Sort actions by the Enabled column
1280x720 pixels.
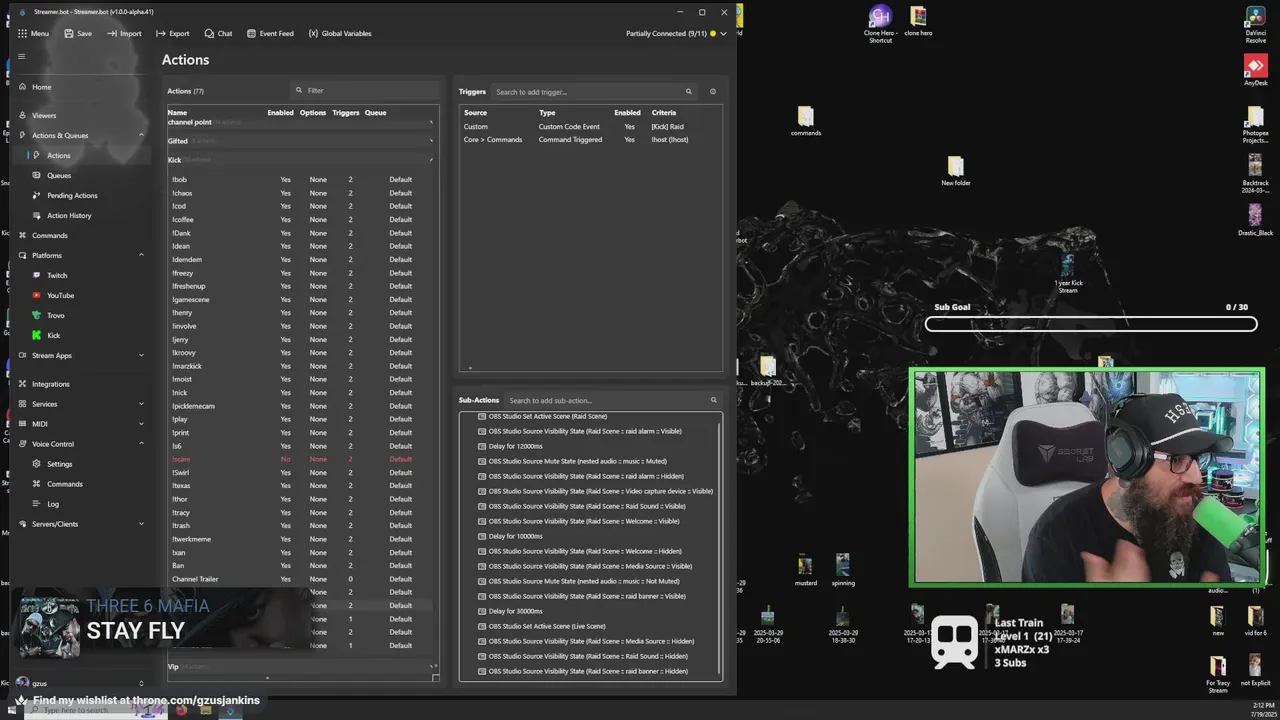coord(280,113)
